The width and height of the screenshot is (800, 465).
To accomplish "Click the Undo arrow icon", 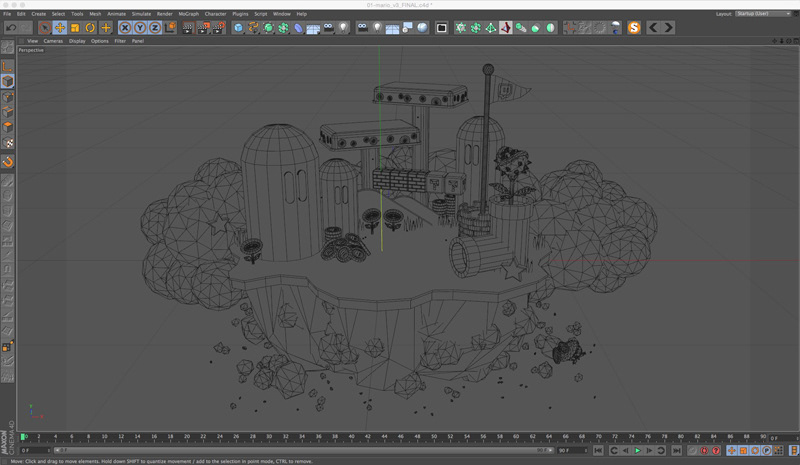I will pyautogui.click(x=11, y=28).
